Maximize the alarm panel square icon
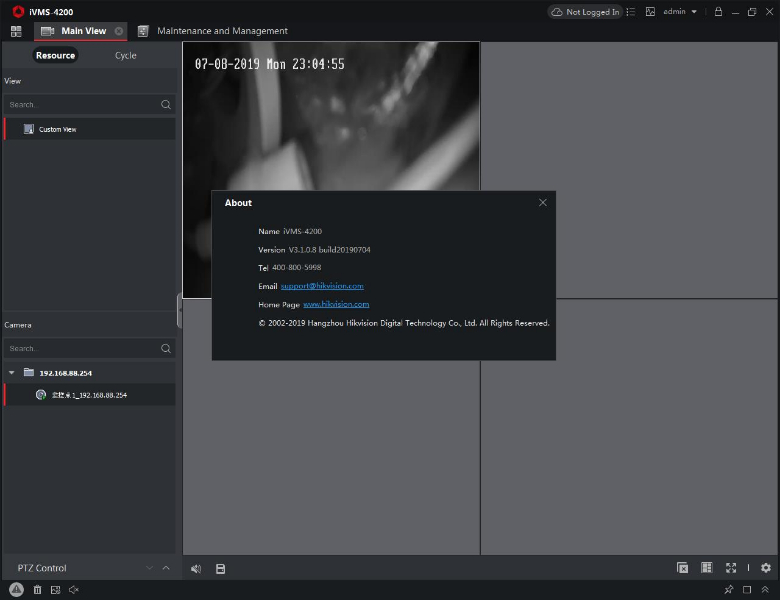This screenshot has width=780, height=600. 747,590
